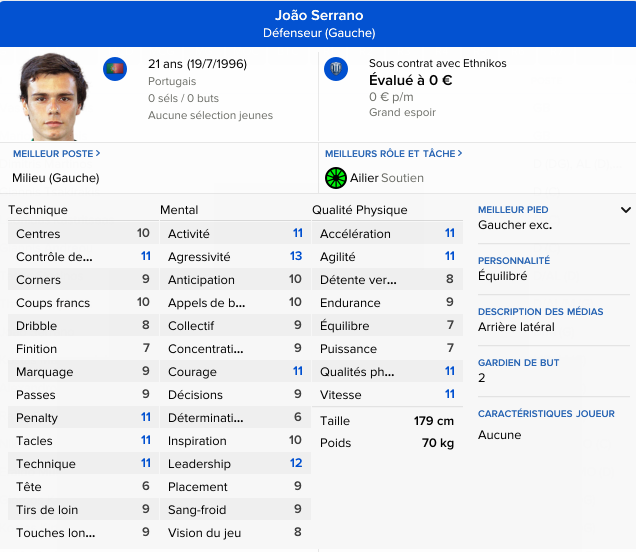
Task: Select the Leadership attribute row
Action: click(232, 464)
